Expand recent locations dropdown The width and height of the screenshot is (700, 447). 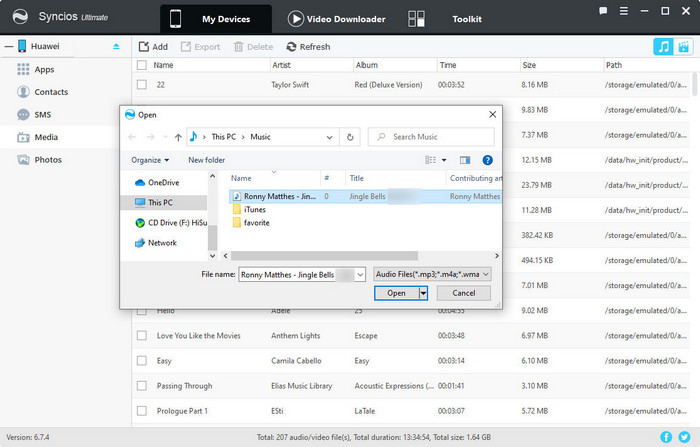165,137
